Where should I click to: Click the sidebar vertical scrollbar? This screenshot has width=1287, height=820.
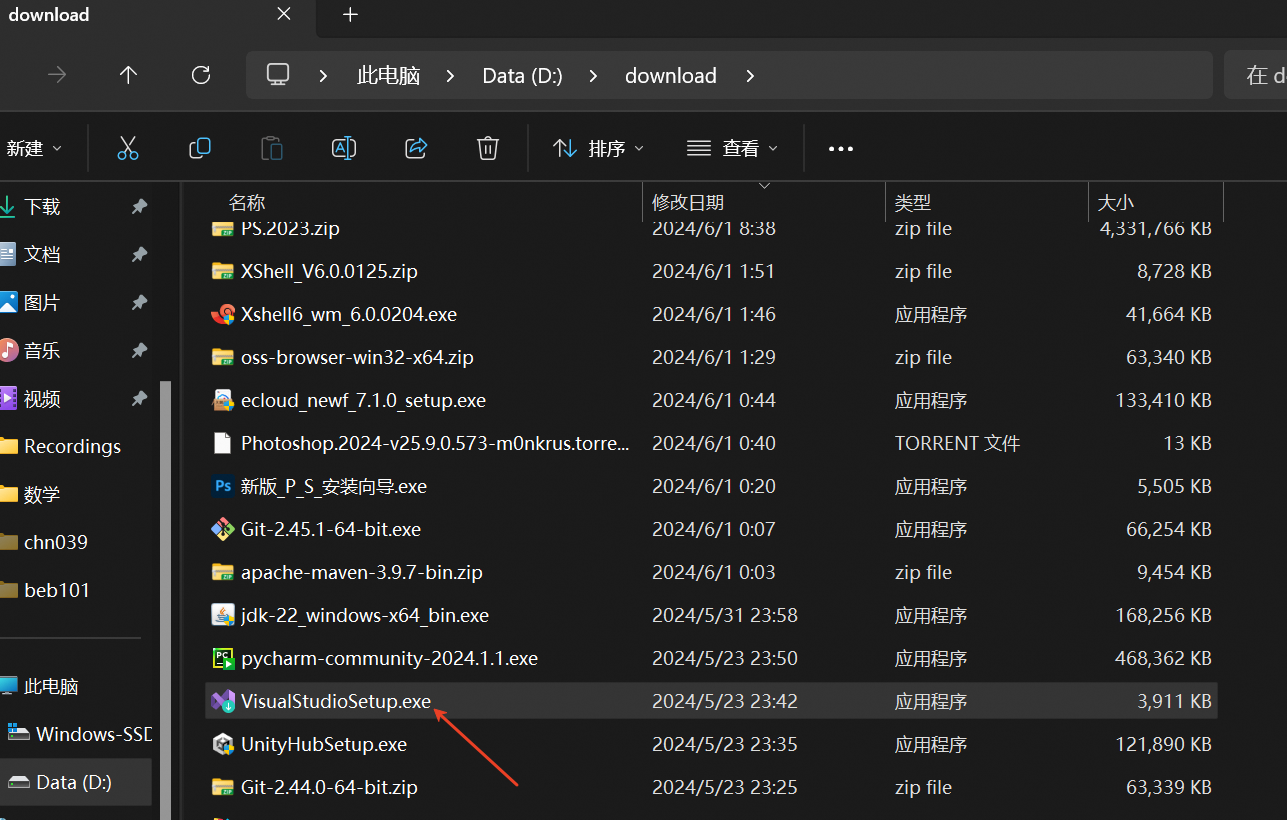click(166, 600)
